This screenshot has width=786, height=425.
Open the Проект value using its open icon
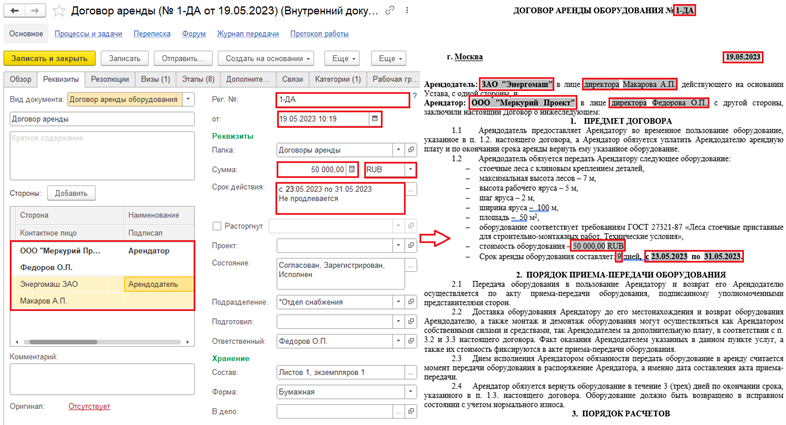411,246
